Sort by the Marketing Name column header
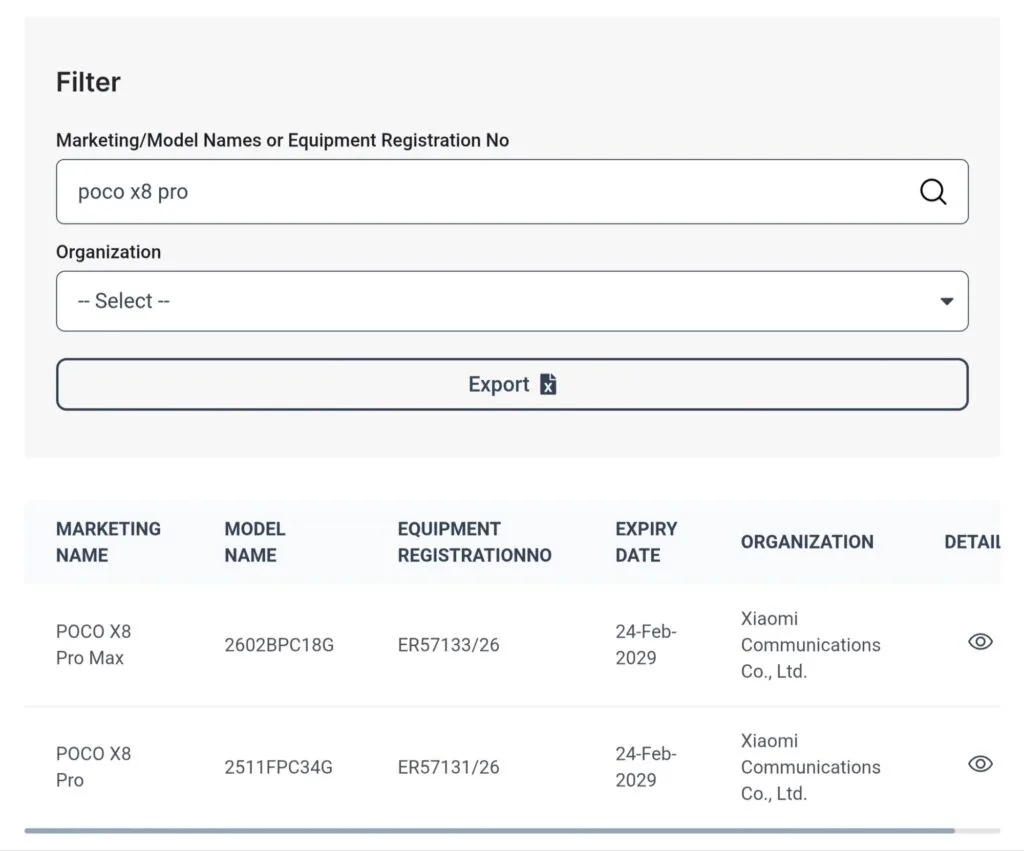Image resolution: width=1024 pixels, height=851 pixels. (109, 541)
